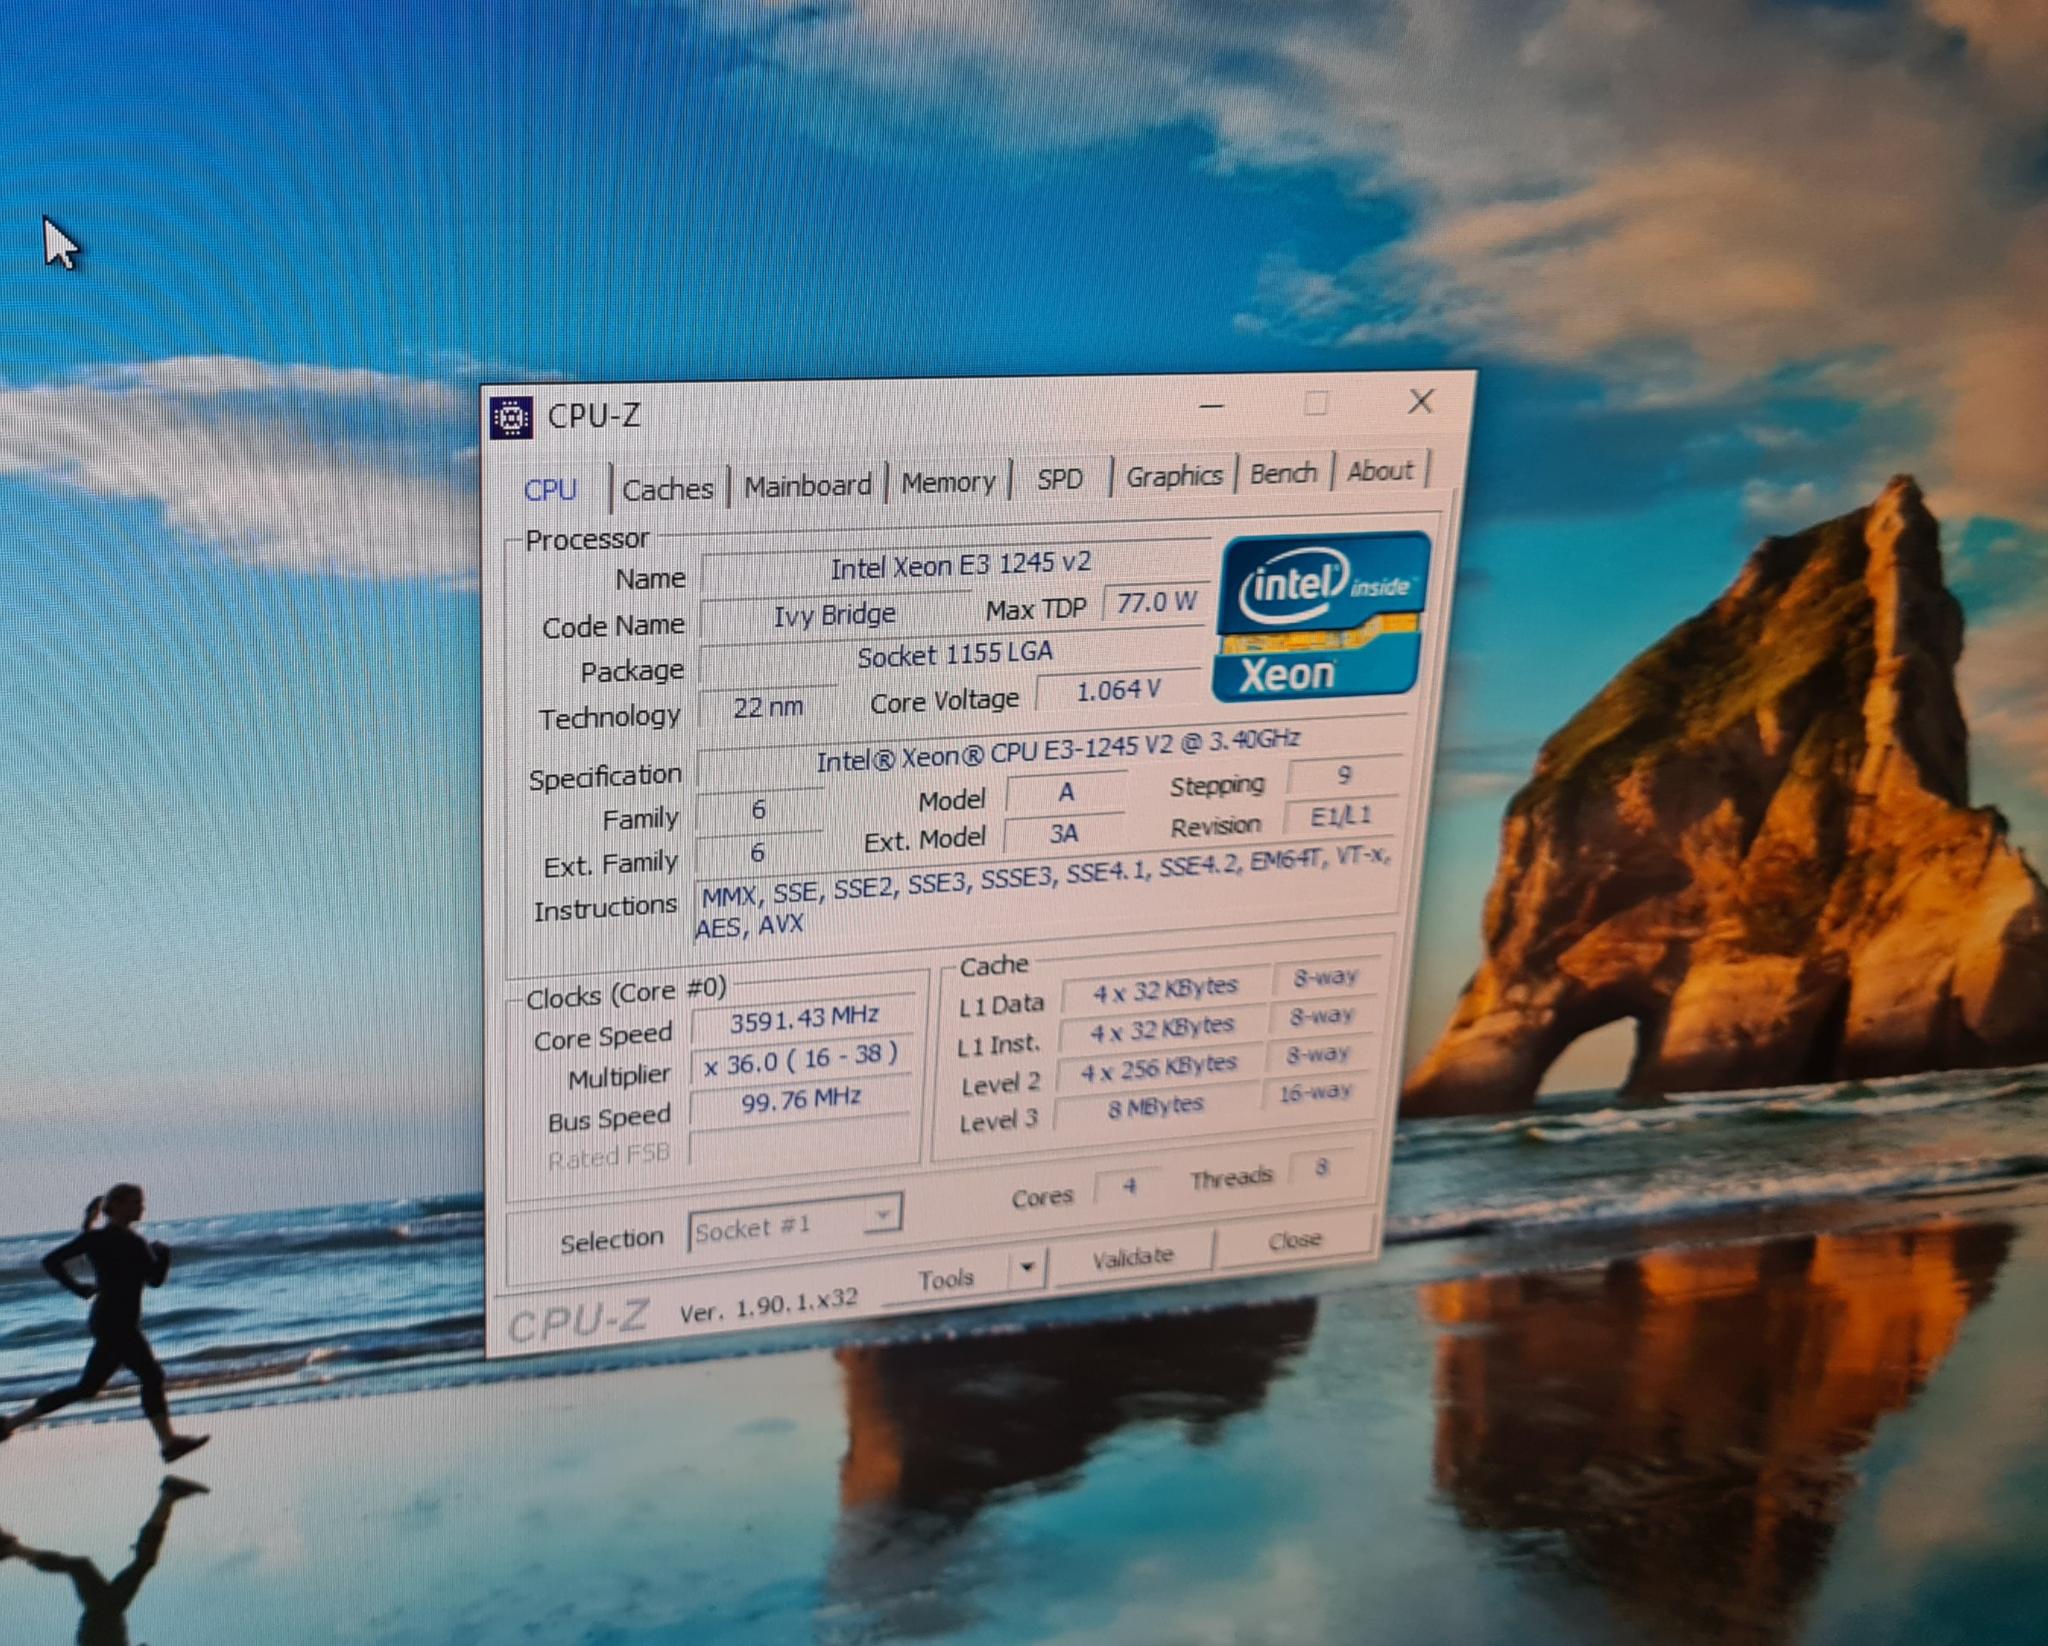2048x1646 pixels.
Task: Click the Socket 1155 LGA package value
Action: click(954, 654)
